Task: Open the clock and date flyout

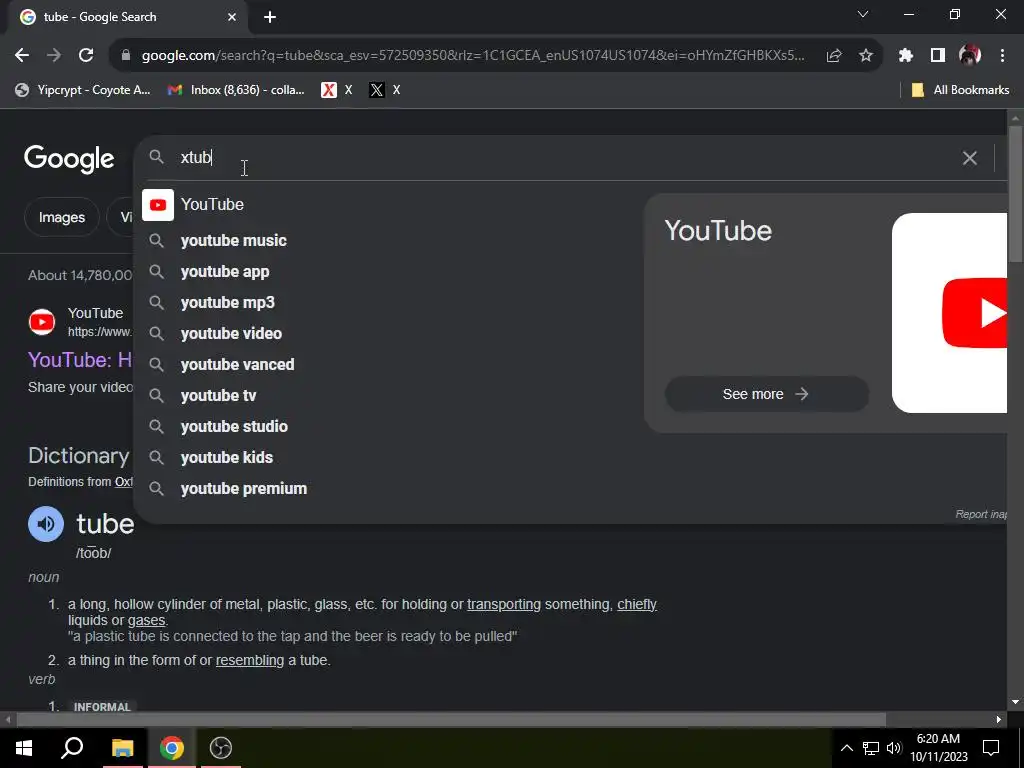Action: tap(938, 748)
